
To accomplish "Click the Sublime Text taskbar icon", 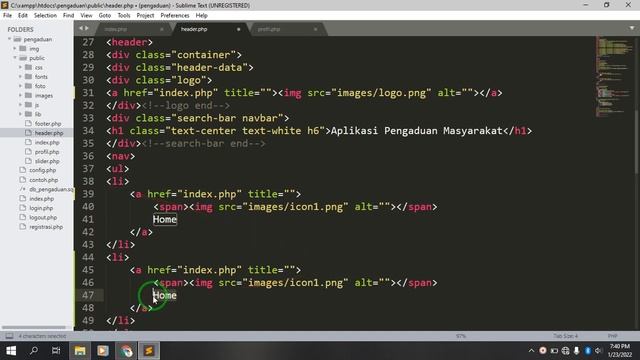I will [149, 351].
